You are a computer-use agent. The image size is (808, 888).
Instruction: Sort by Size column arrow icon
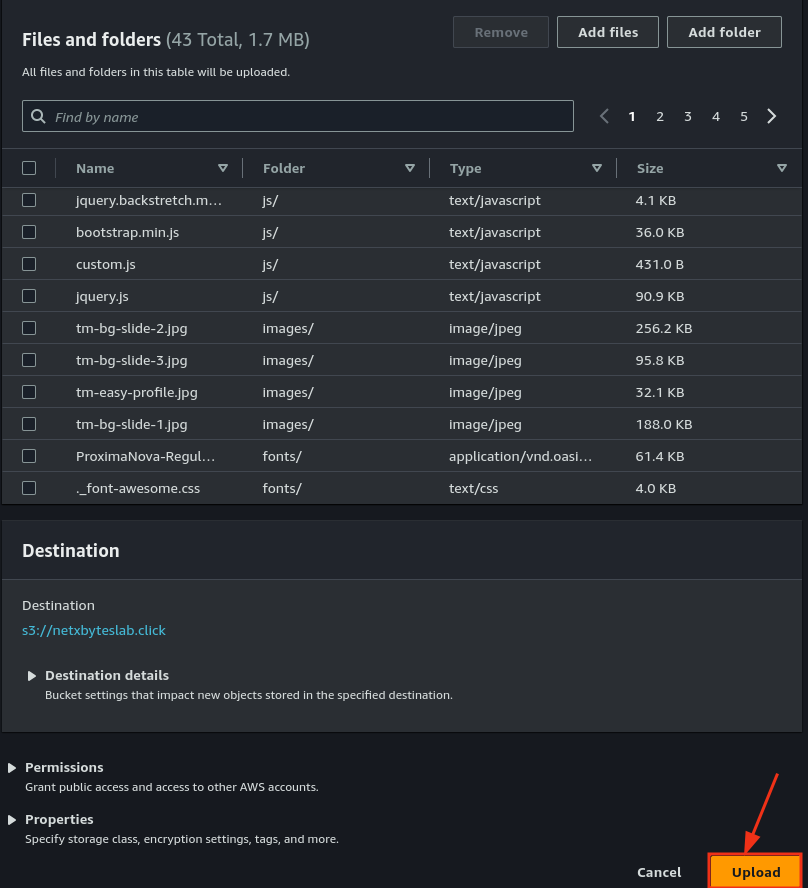[x=782, y=168]
